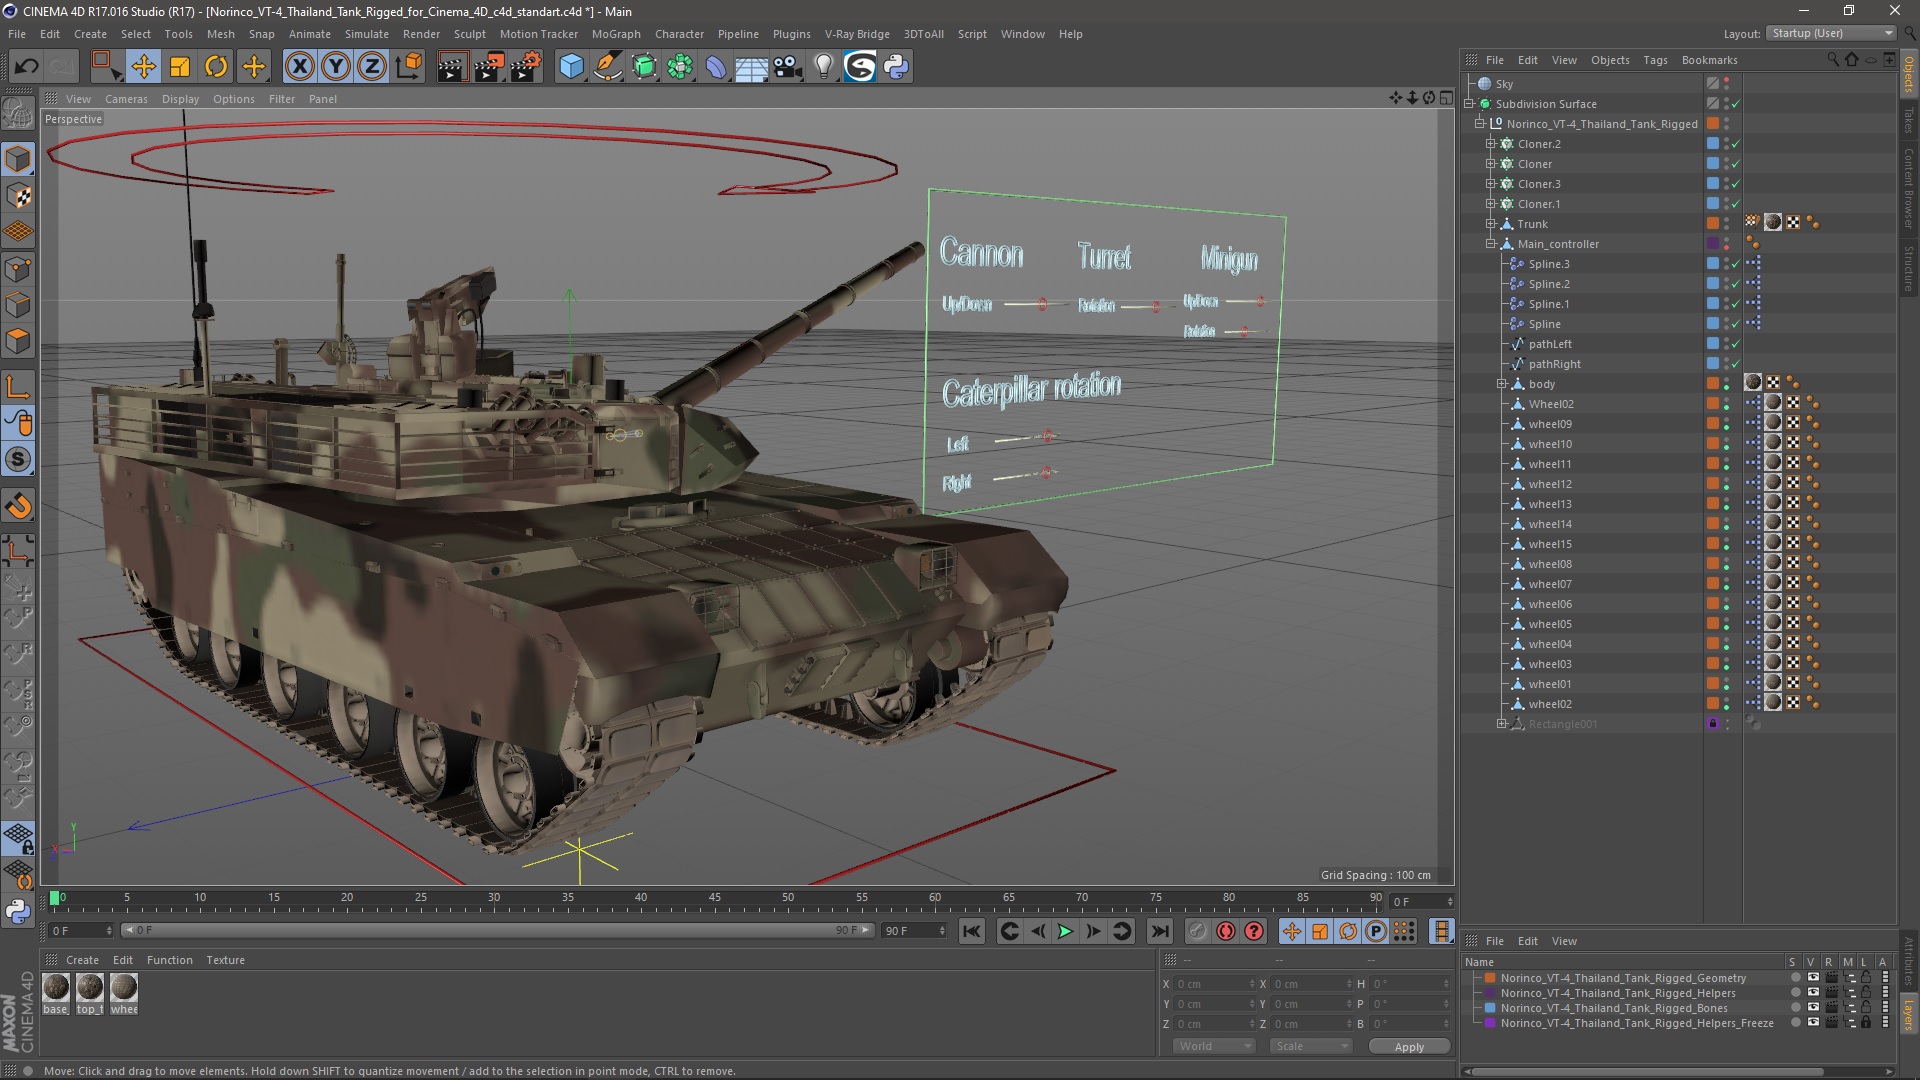1920x1080 pixels.
Task: Select the Move tool in toolbar
Action: coord(143,67)
